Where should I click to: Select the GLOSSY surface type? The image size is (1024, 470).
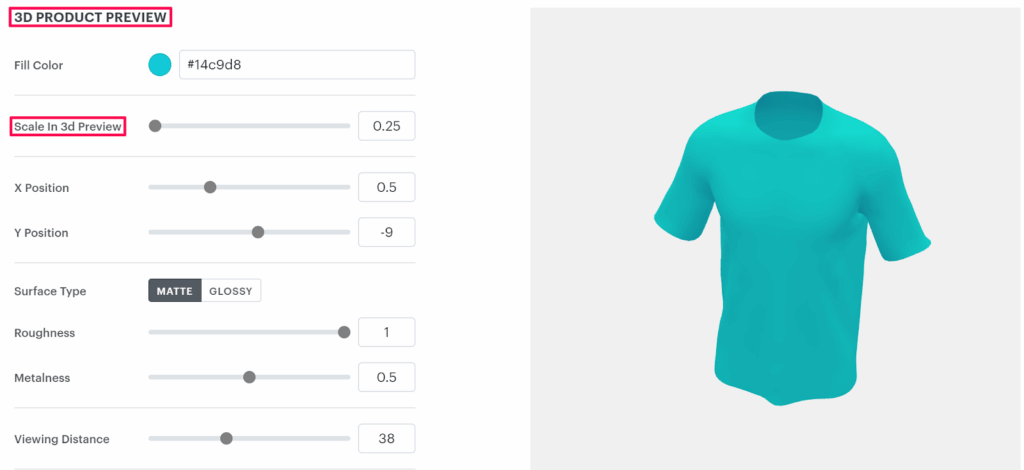pos(231,291)
